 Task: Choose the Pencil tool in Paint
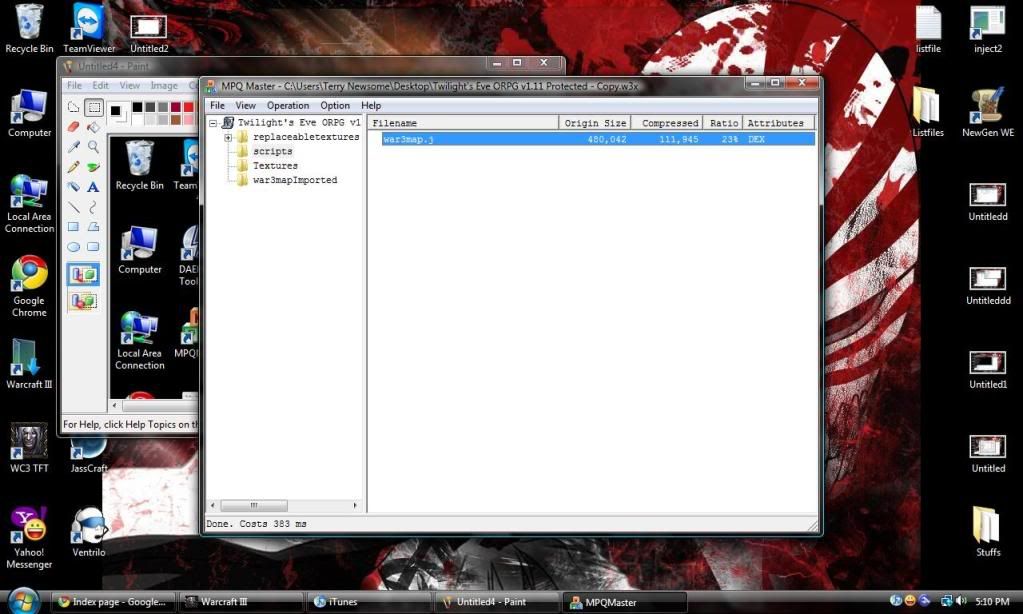(74, 167)
